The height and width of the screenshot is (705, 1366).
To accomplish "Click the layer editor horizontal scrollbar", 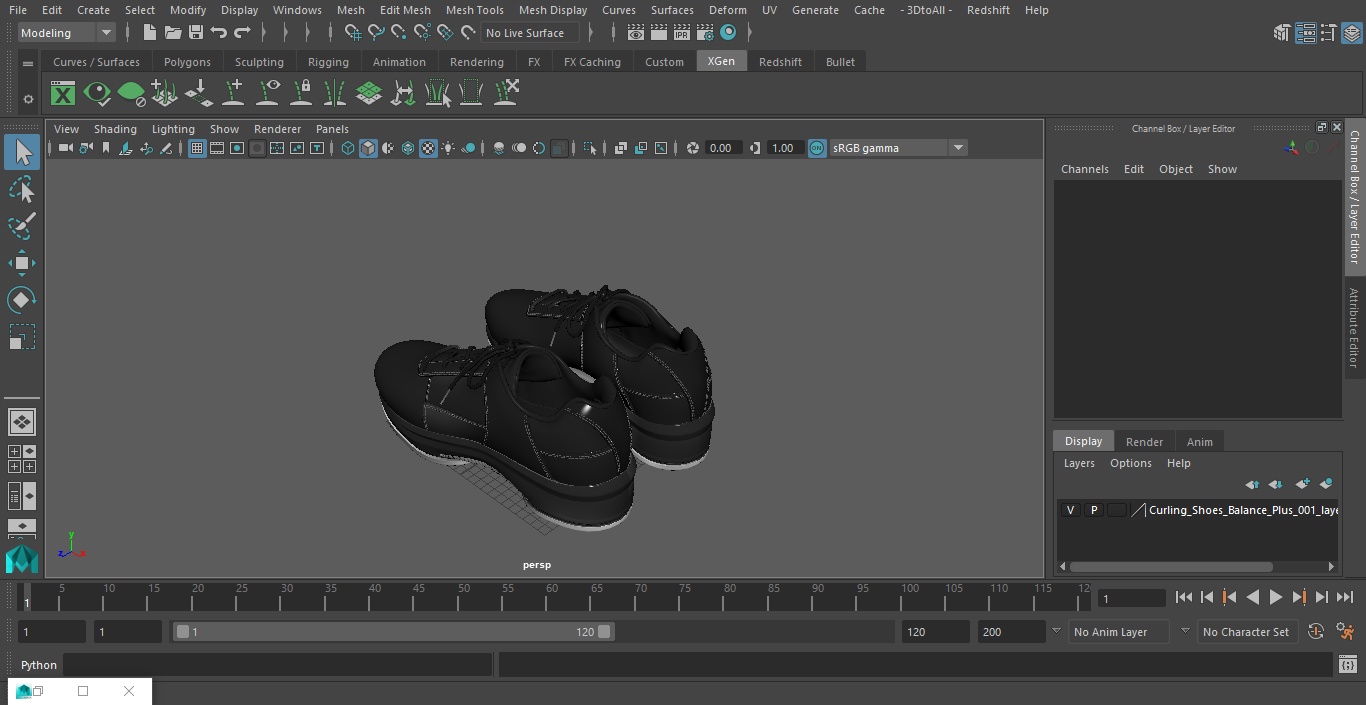I will tap(1172, 567).
